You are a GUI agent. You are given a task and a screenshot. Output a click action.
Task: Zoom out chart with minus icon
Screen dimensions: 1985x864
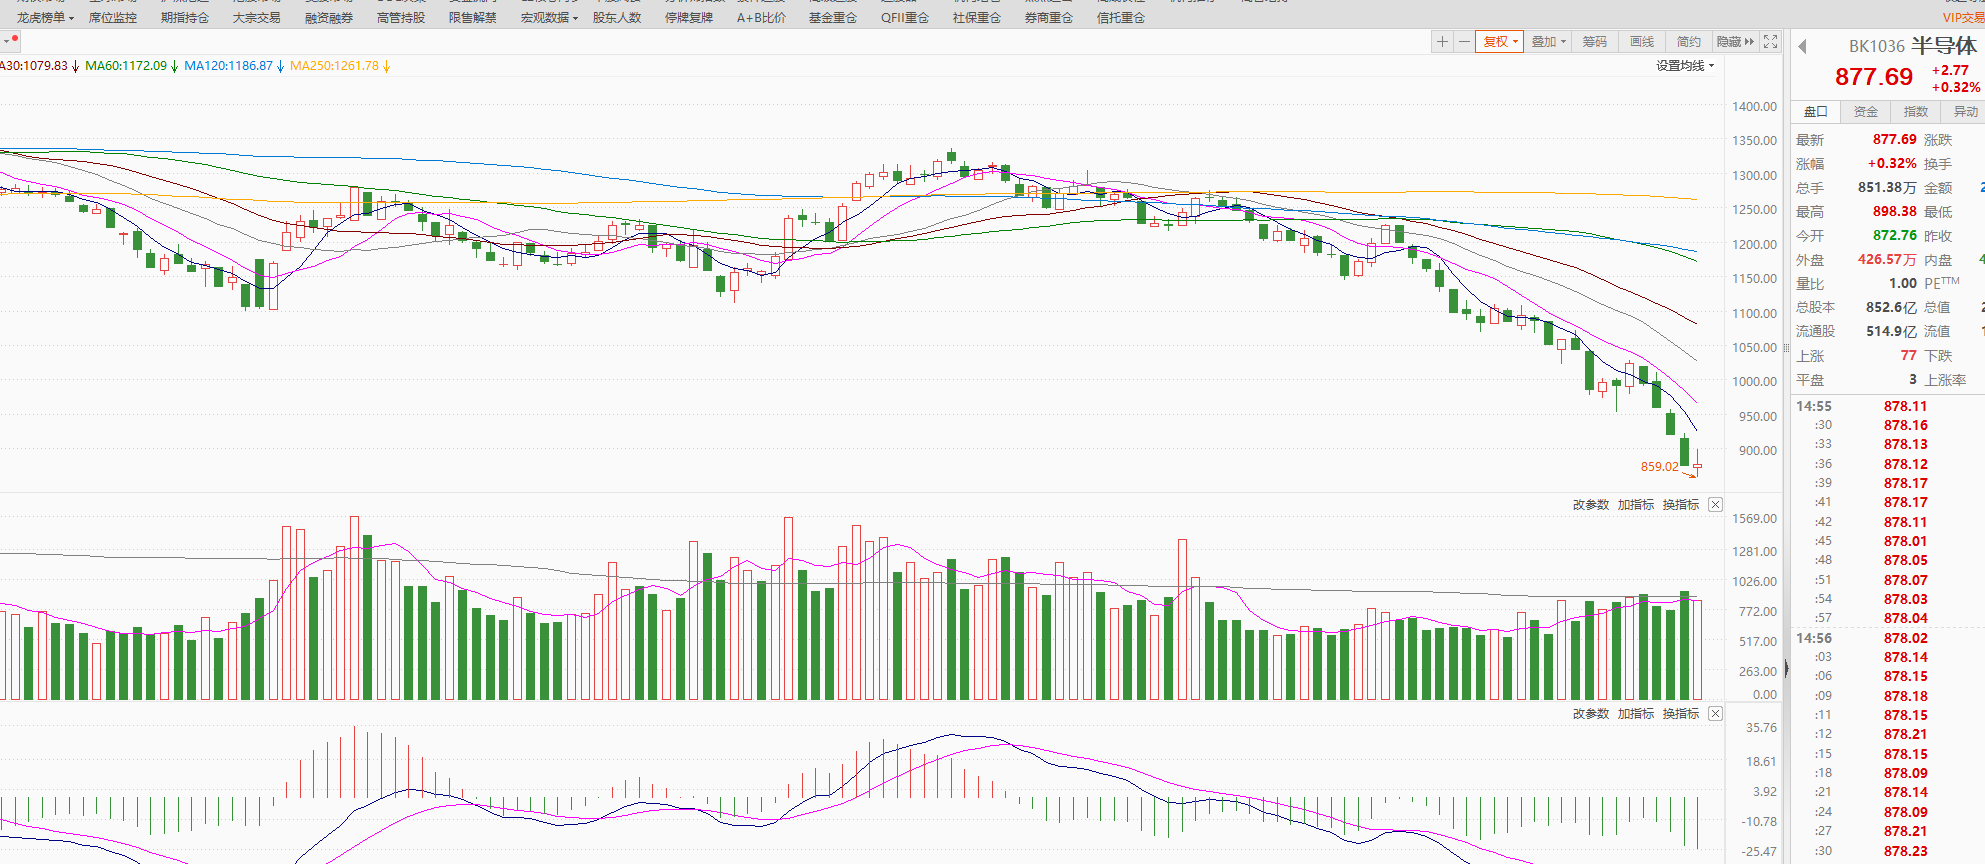[x=1464, y=42]
